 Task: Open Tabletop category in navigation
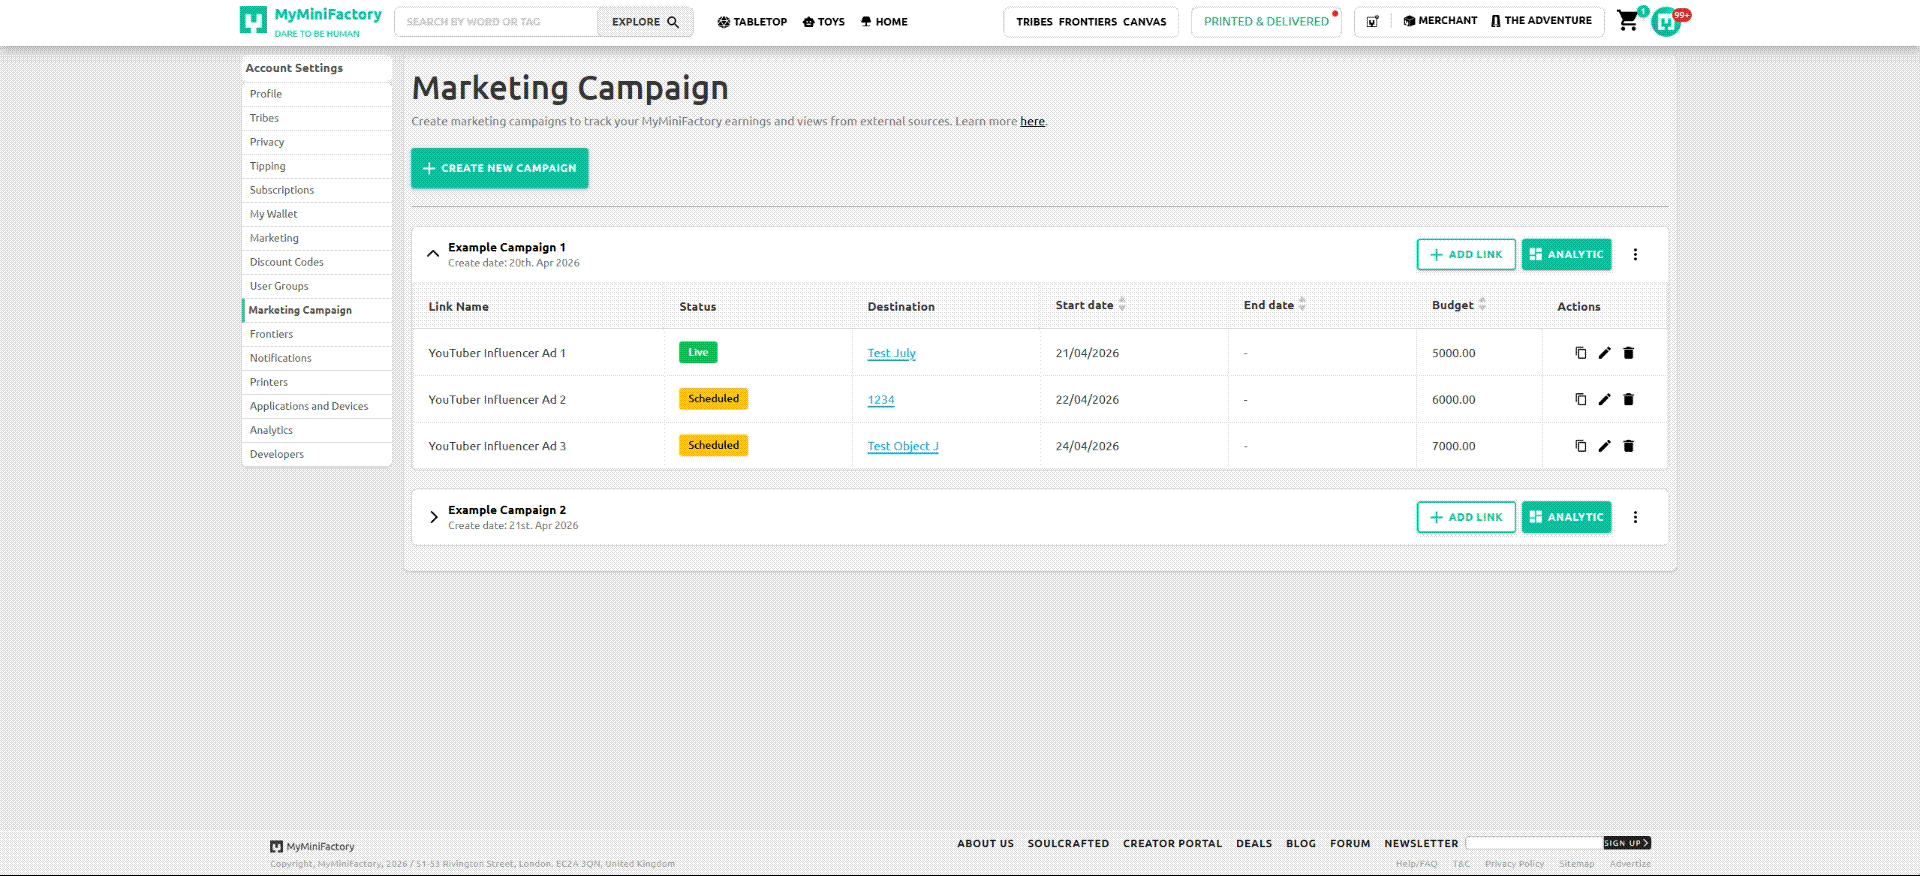click(x=752, y=22)
